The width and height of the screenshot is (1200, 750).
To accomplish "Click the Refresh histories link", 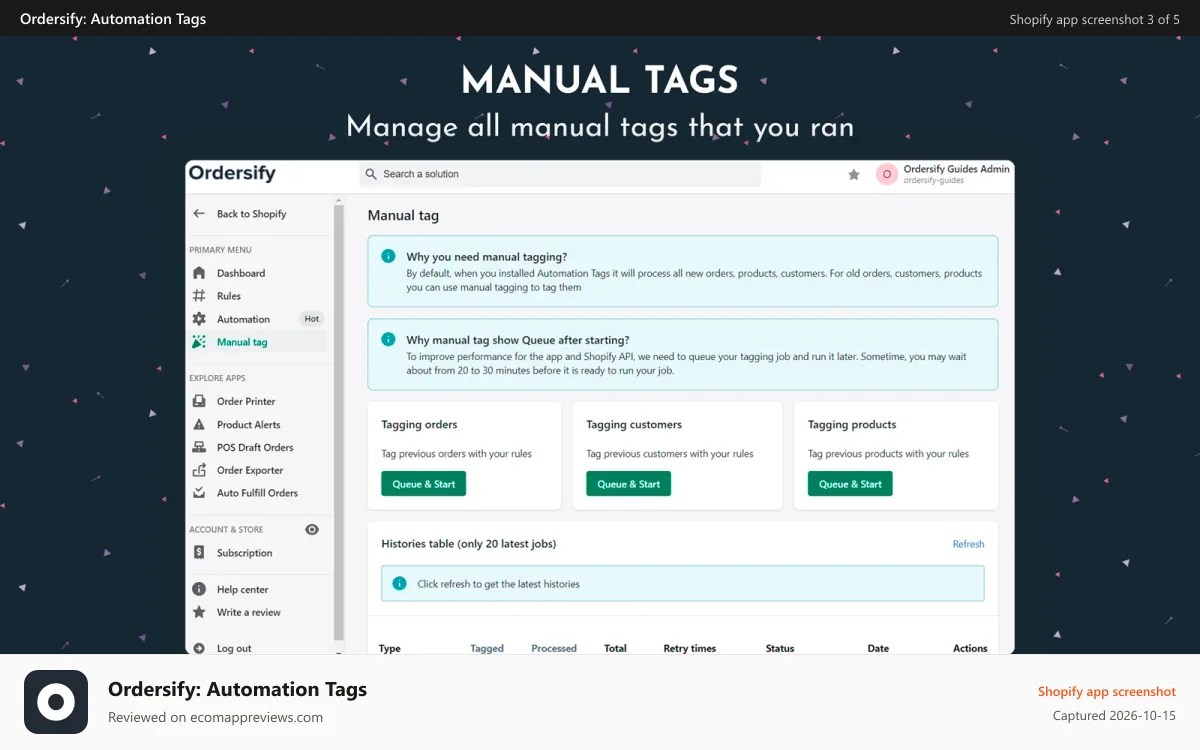I will click(x=968, y=544).
